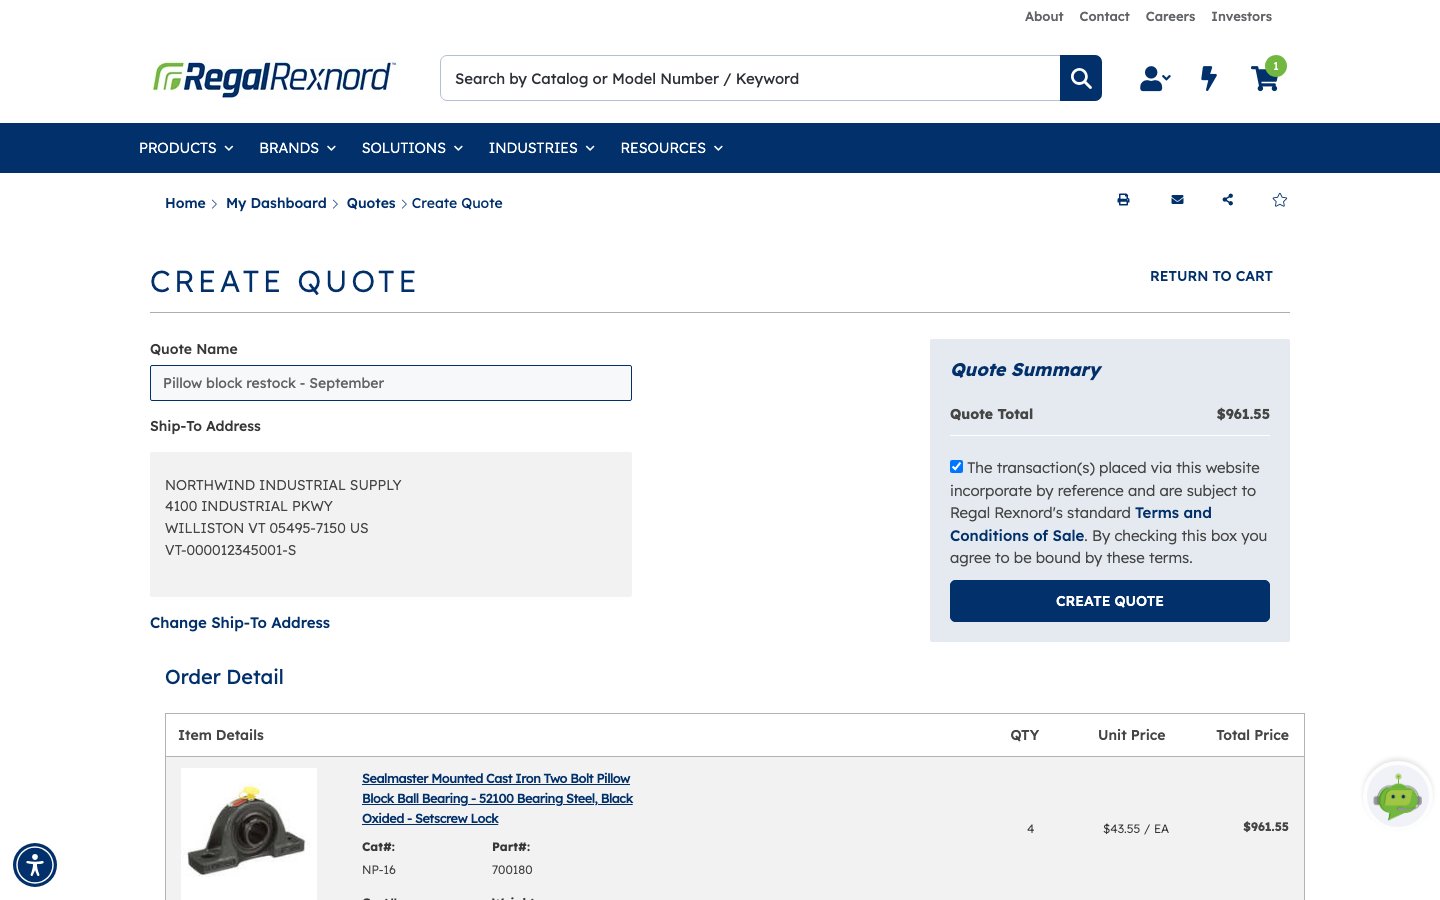Go to Quotes breadcrumb

(x=371, y=203)
